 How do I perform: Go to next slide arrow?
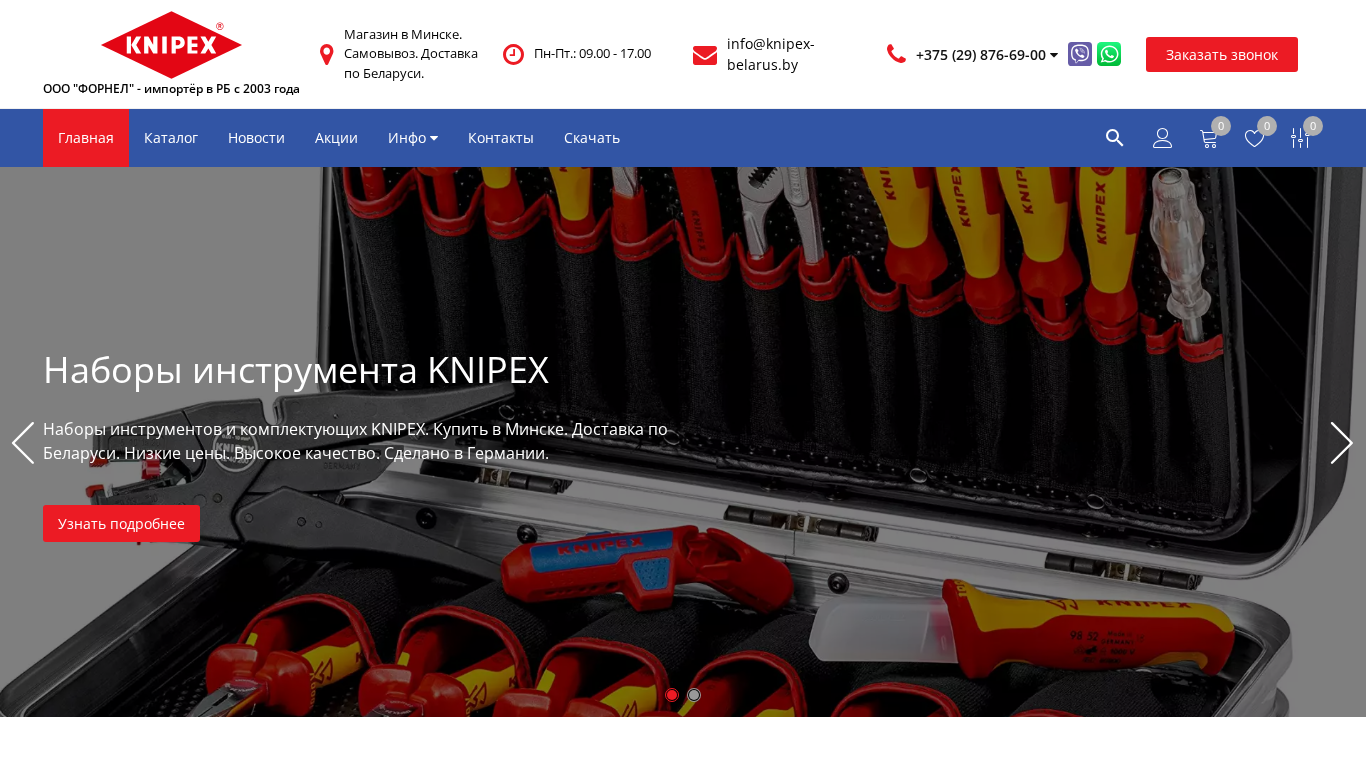(x=1342, y=443)
